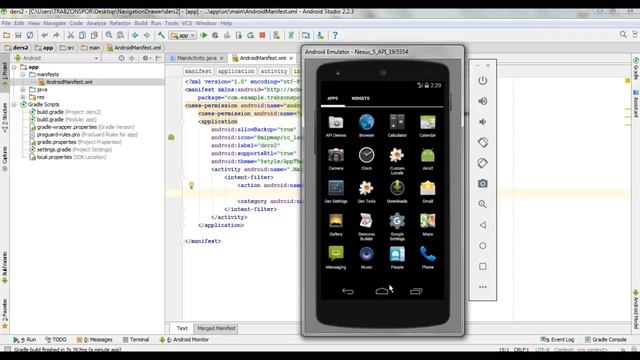The image size is (640, 360).
Task: Run the app with the green play icon
Action: tap(204, 36)
